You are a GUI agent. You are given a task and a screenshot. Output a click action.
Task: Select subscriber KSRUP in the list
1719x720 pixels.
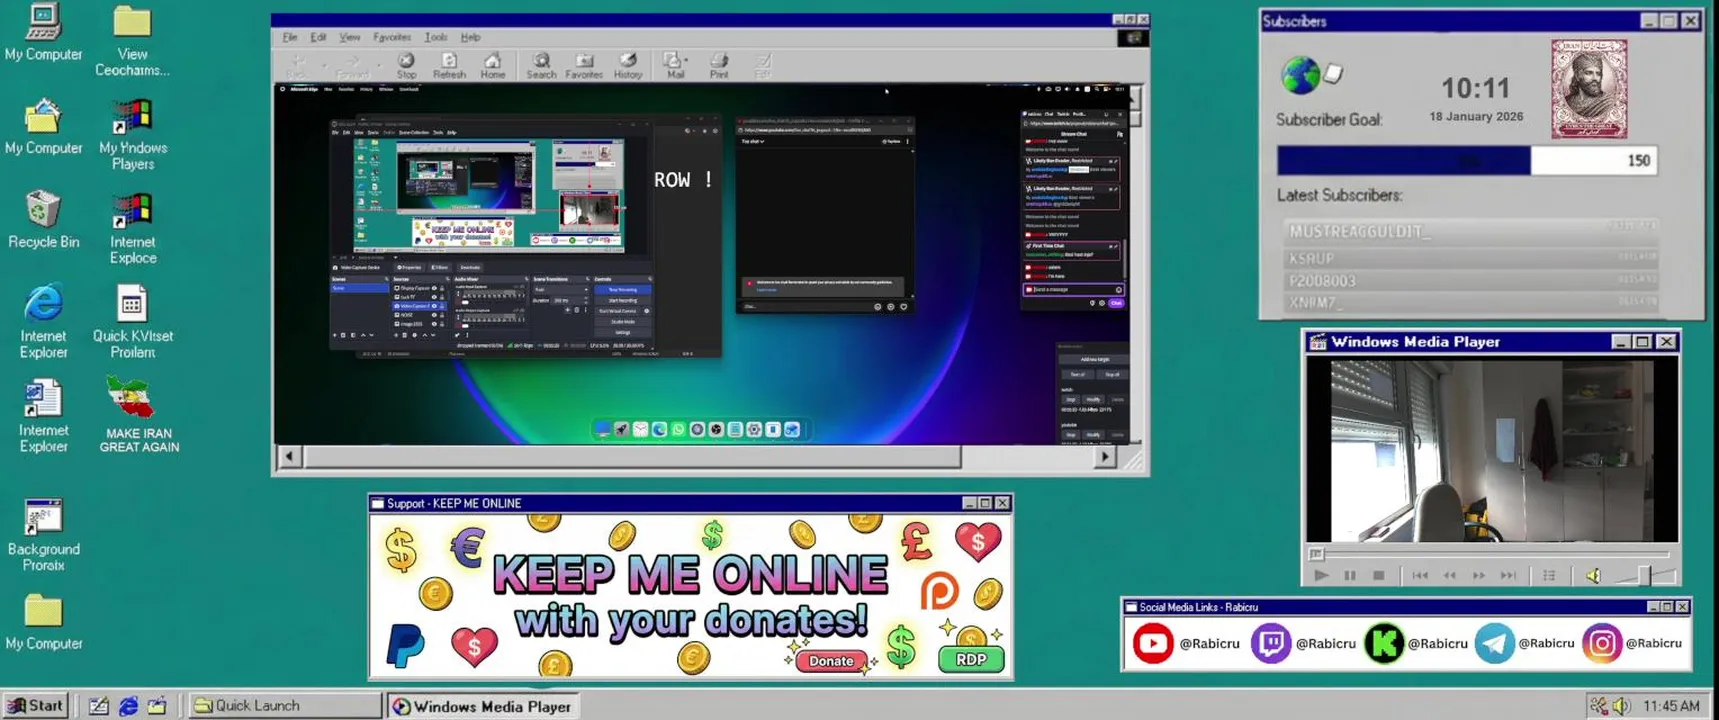point(1469,258)
